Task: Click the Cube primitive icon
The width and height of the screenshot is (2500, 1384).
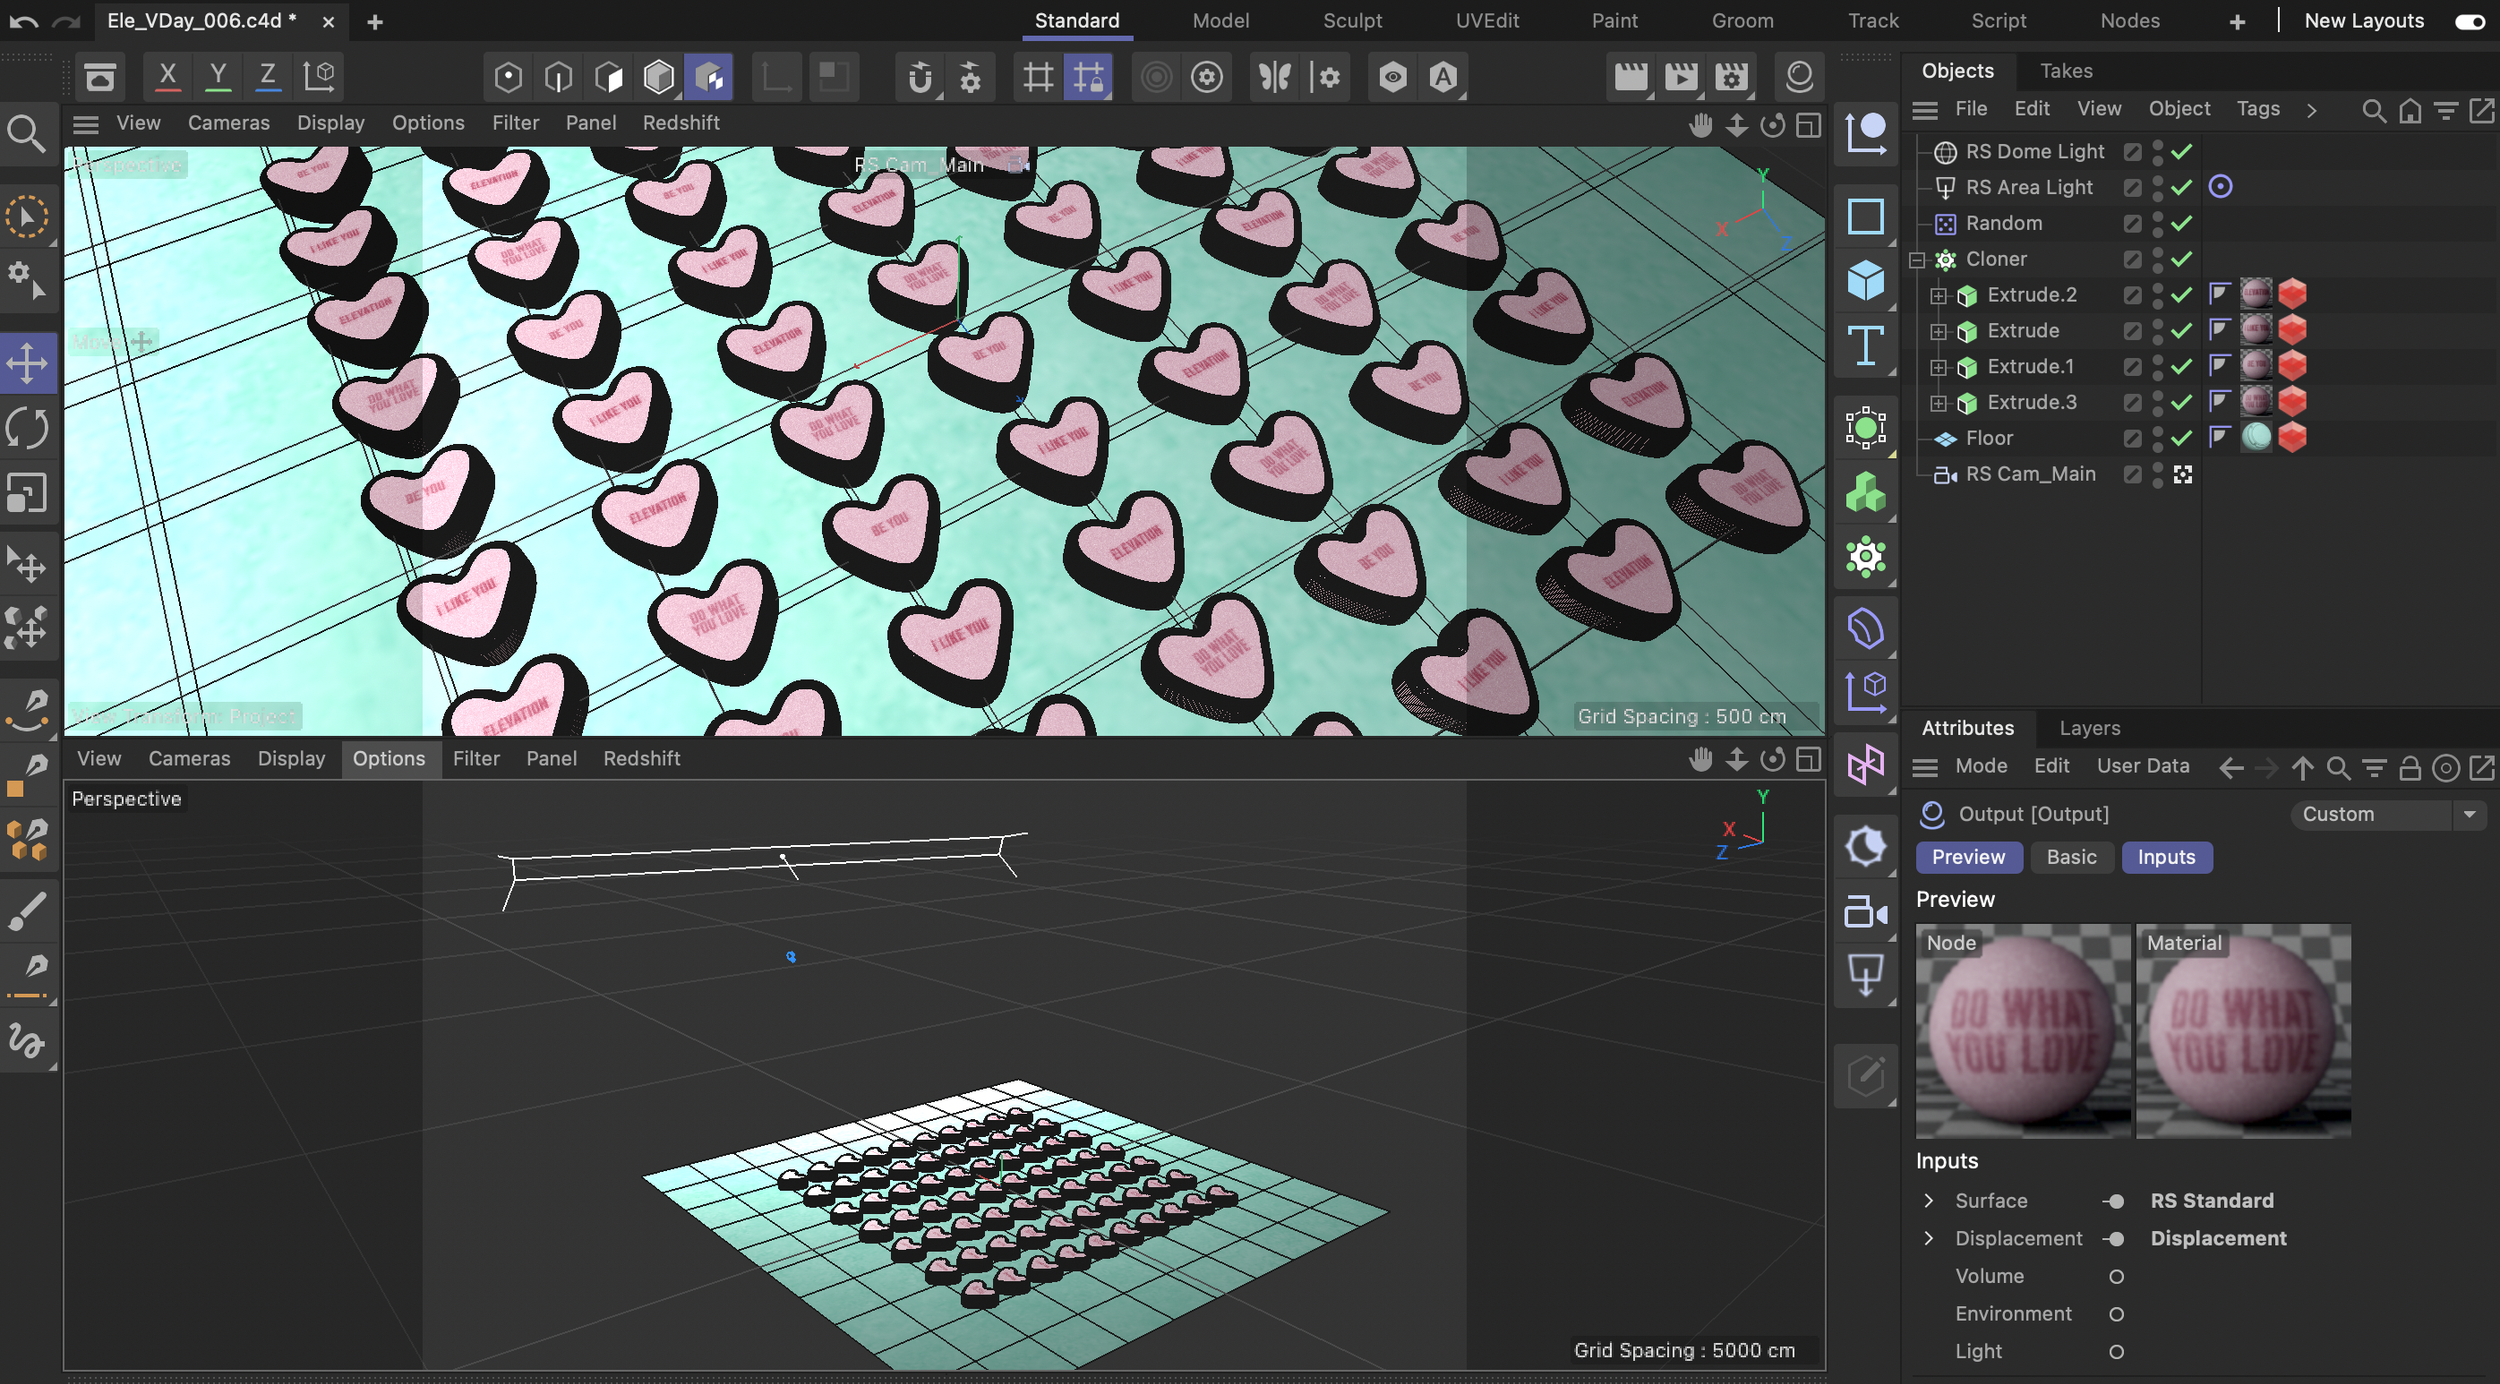Action: pos(1865,281)
